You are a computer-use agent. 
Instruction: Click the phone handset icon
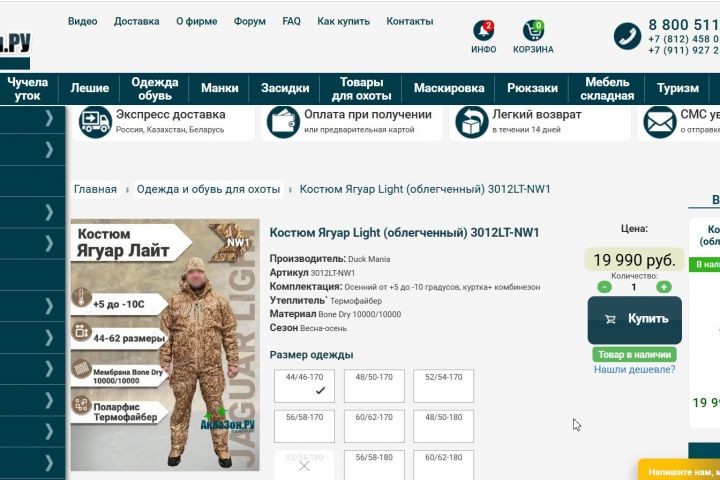(x=627, y=36)
